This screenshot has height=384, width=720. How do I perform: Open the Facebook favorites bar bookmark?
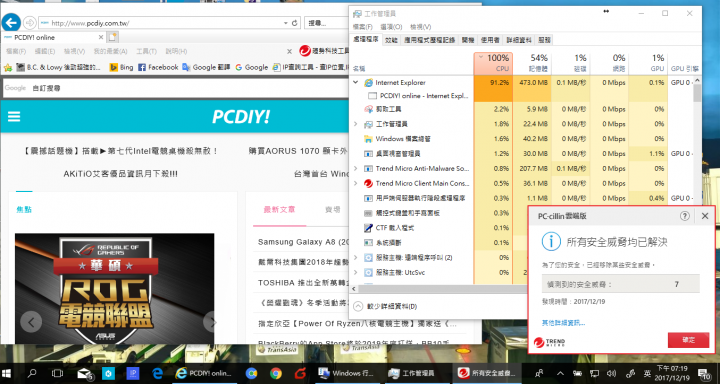(158, 67)
